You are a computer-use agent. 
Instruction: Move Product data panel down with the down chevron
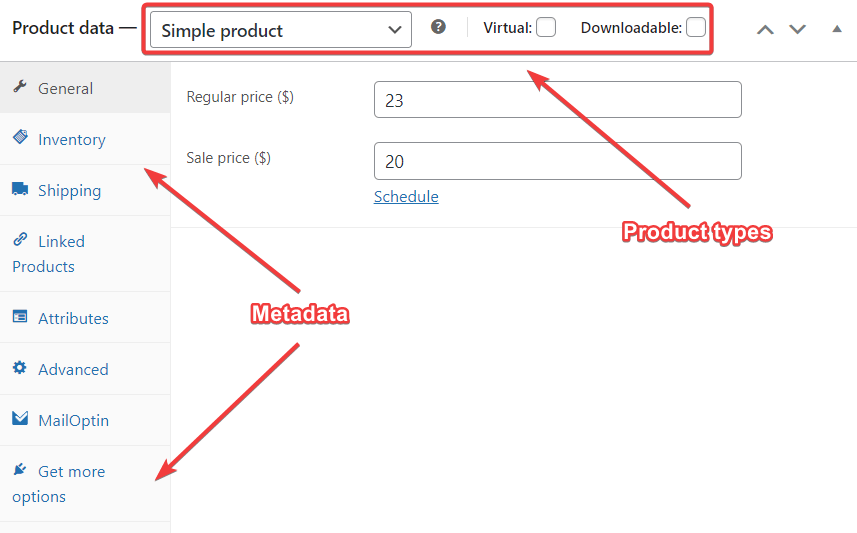(x=797, y=30)
